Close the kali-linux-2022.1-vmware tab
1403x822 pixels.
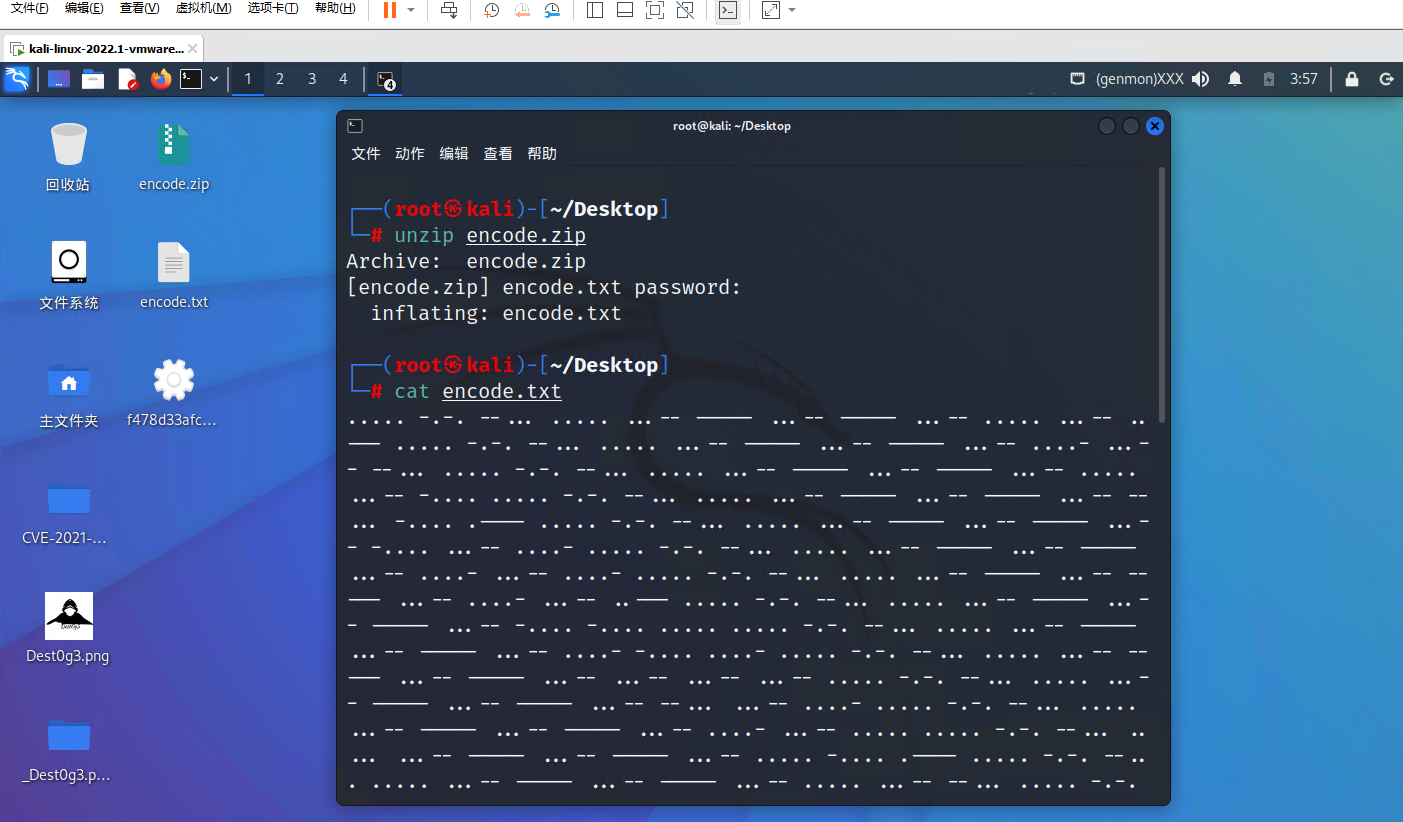193,48
